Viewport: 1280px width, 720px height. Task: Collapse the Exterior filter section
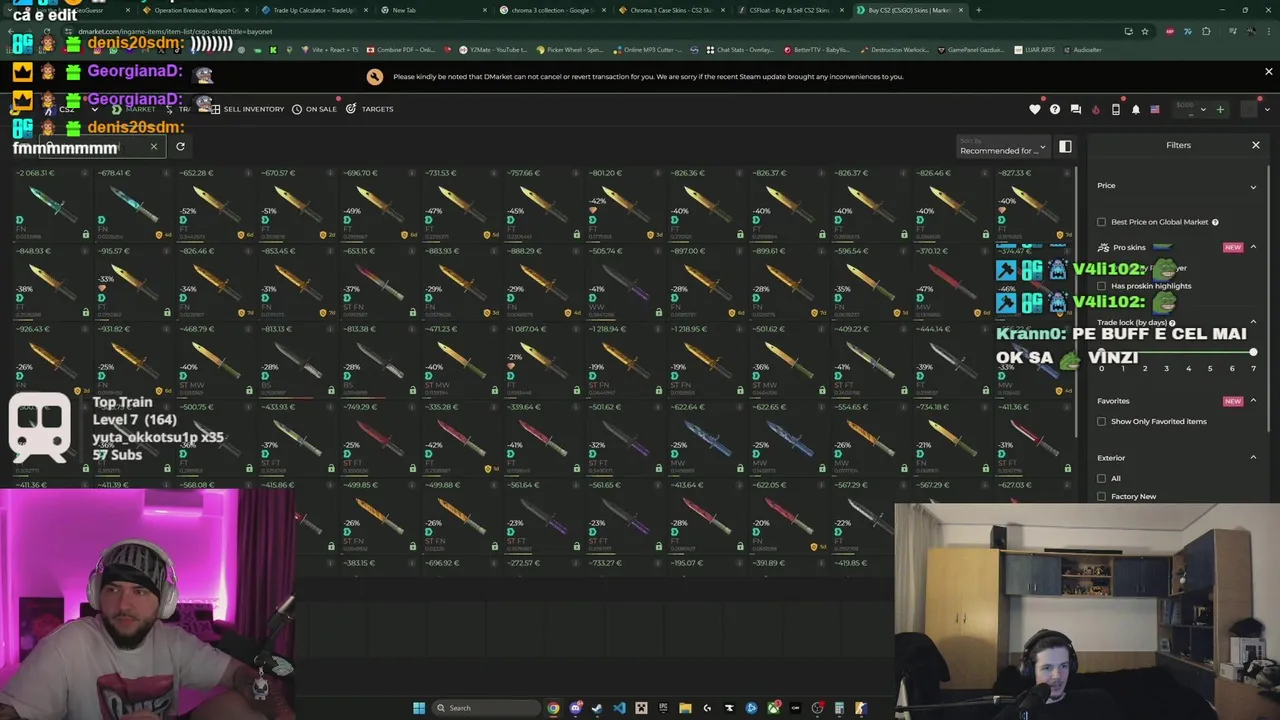[1253, 458]
